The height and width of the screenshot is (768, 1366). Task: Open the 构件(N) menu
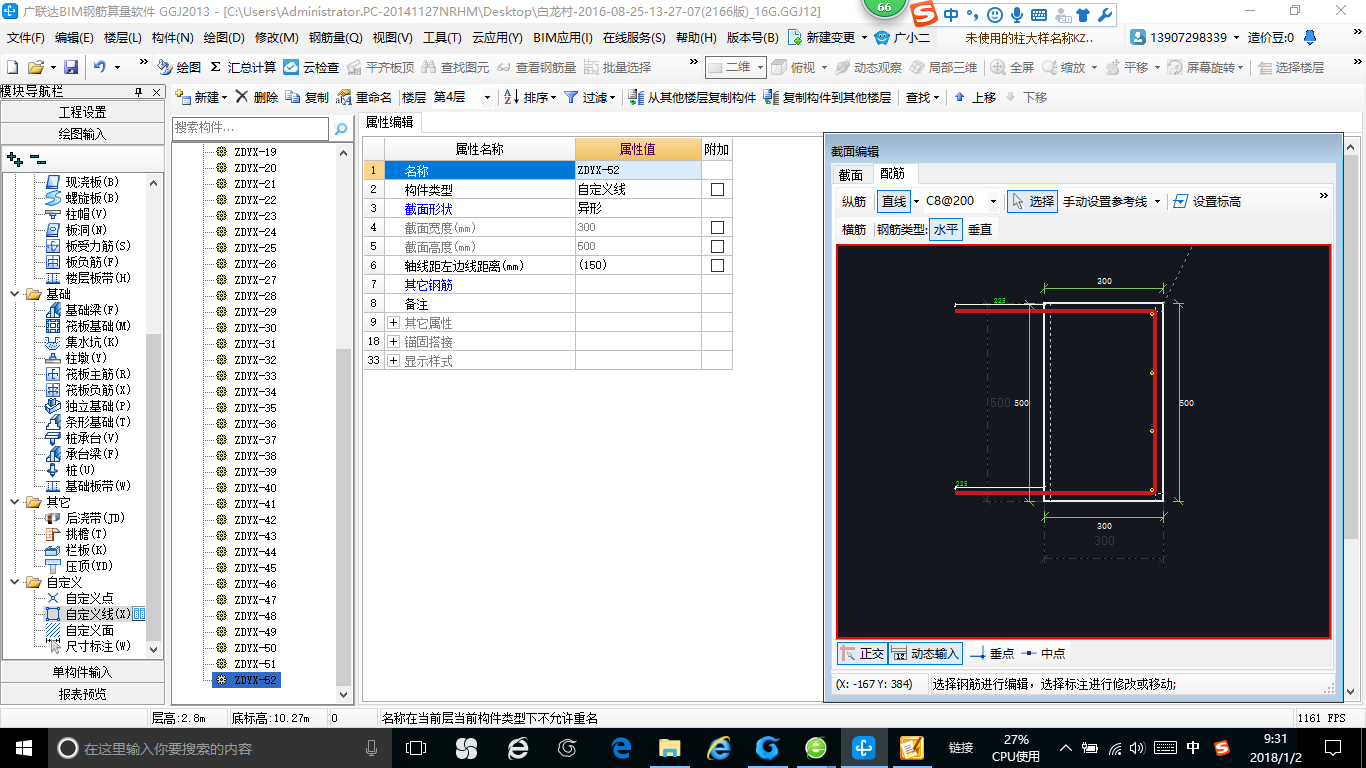[172, 38]
